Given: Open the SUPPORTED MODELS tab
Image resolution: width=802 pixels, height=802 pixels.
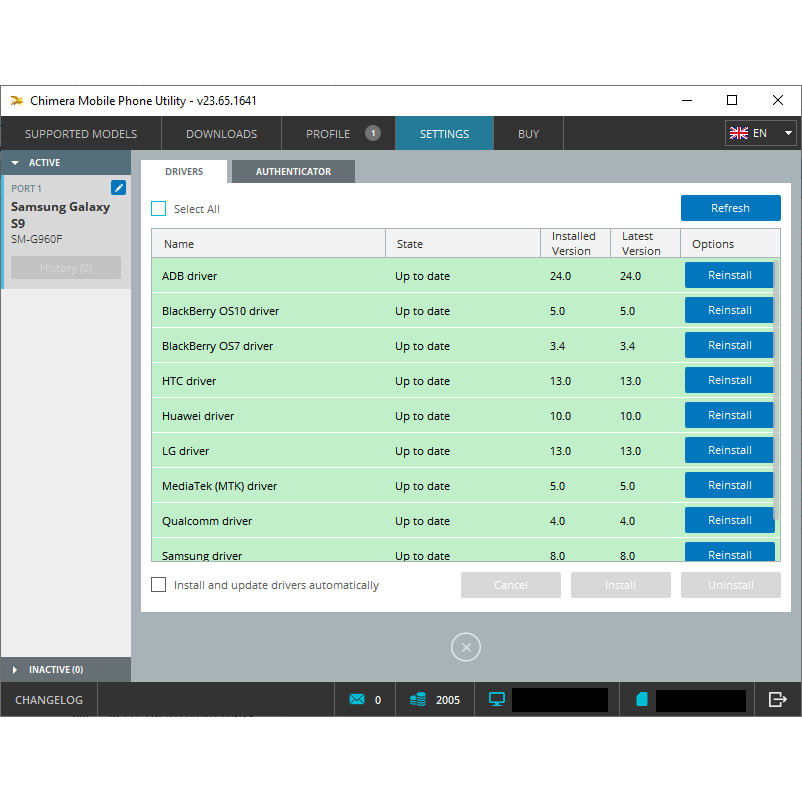Looking at the screenshot, I should [x=81, y=133].
